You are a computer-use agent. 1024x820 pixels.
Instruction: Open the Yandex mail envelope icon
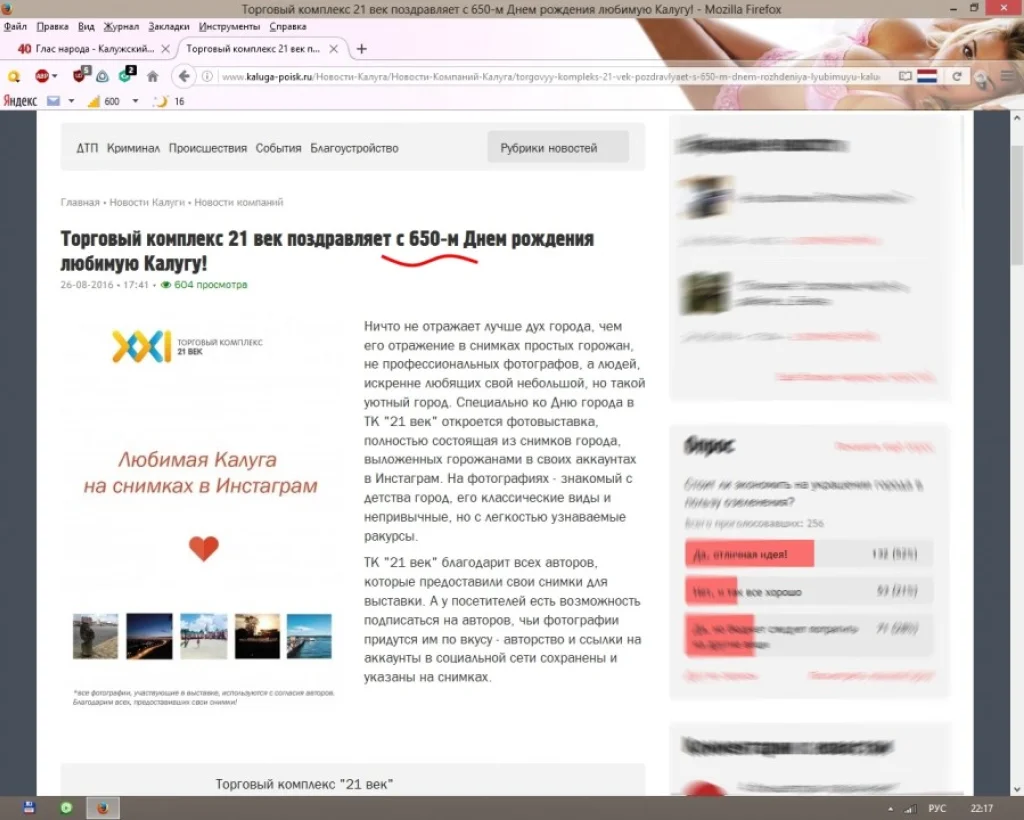click(53, 101)
